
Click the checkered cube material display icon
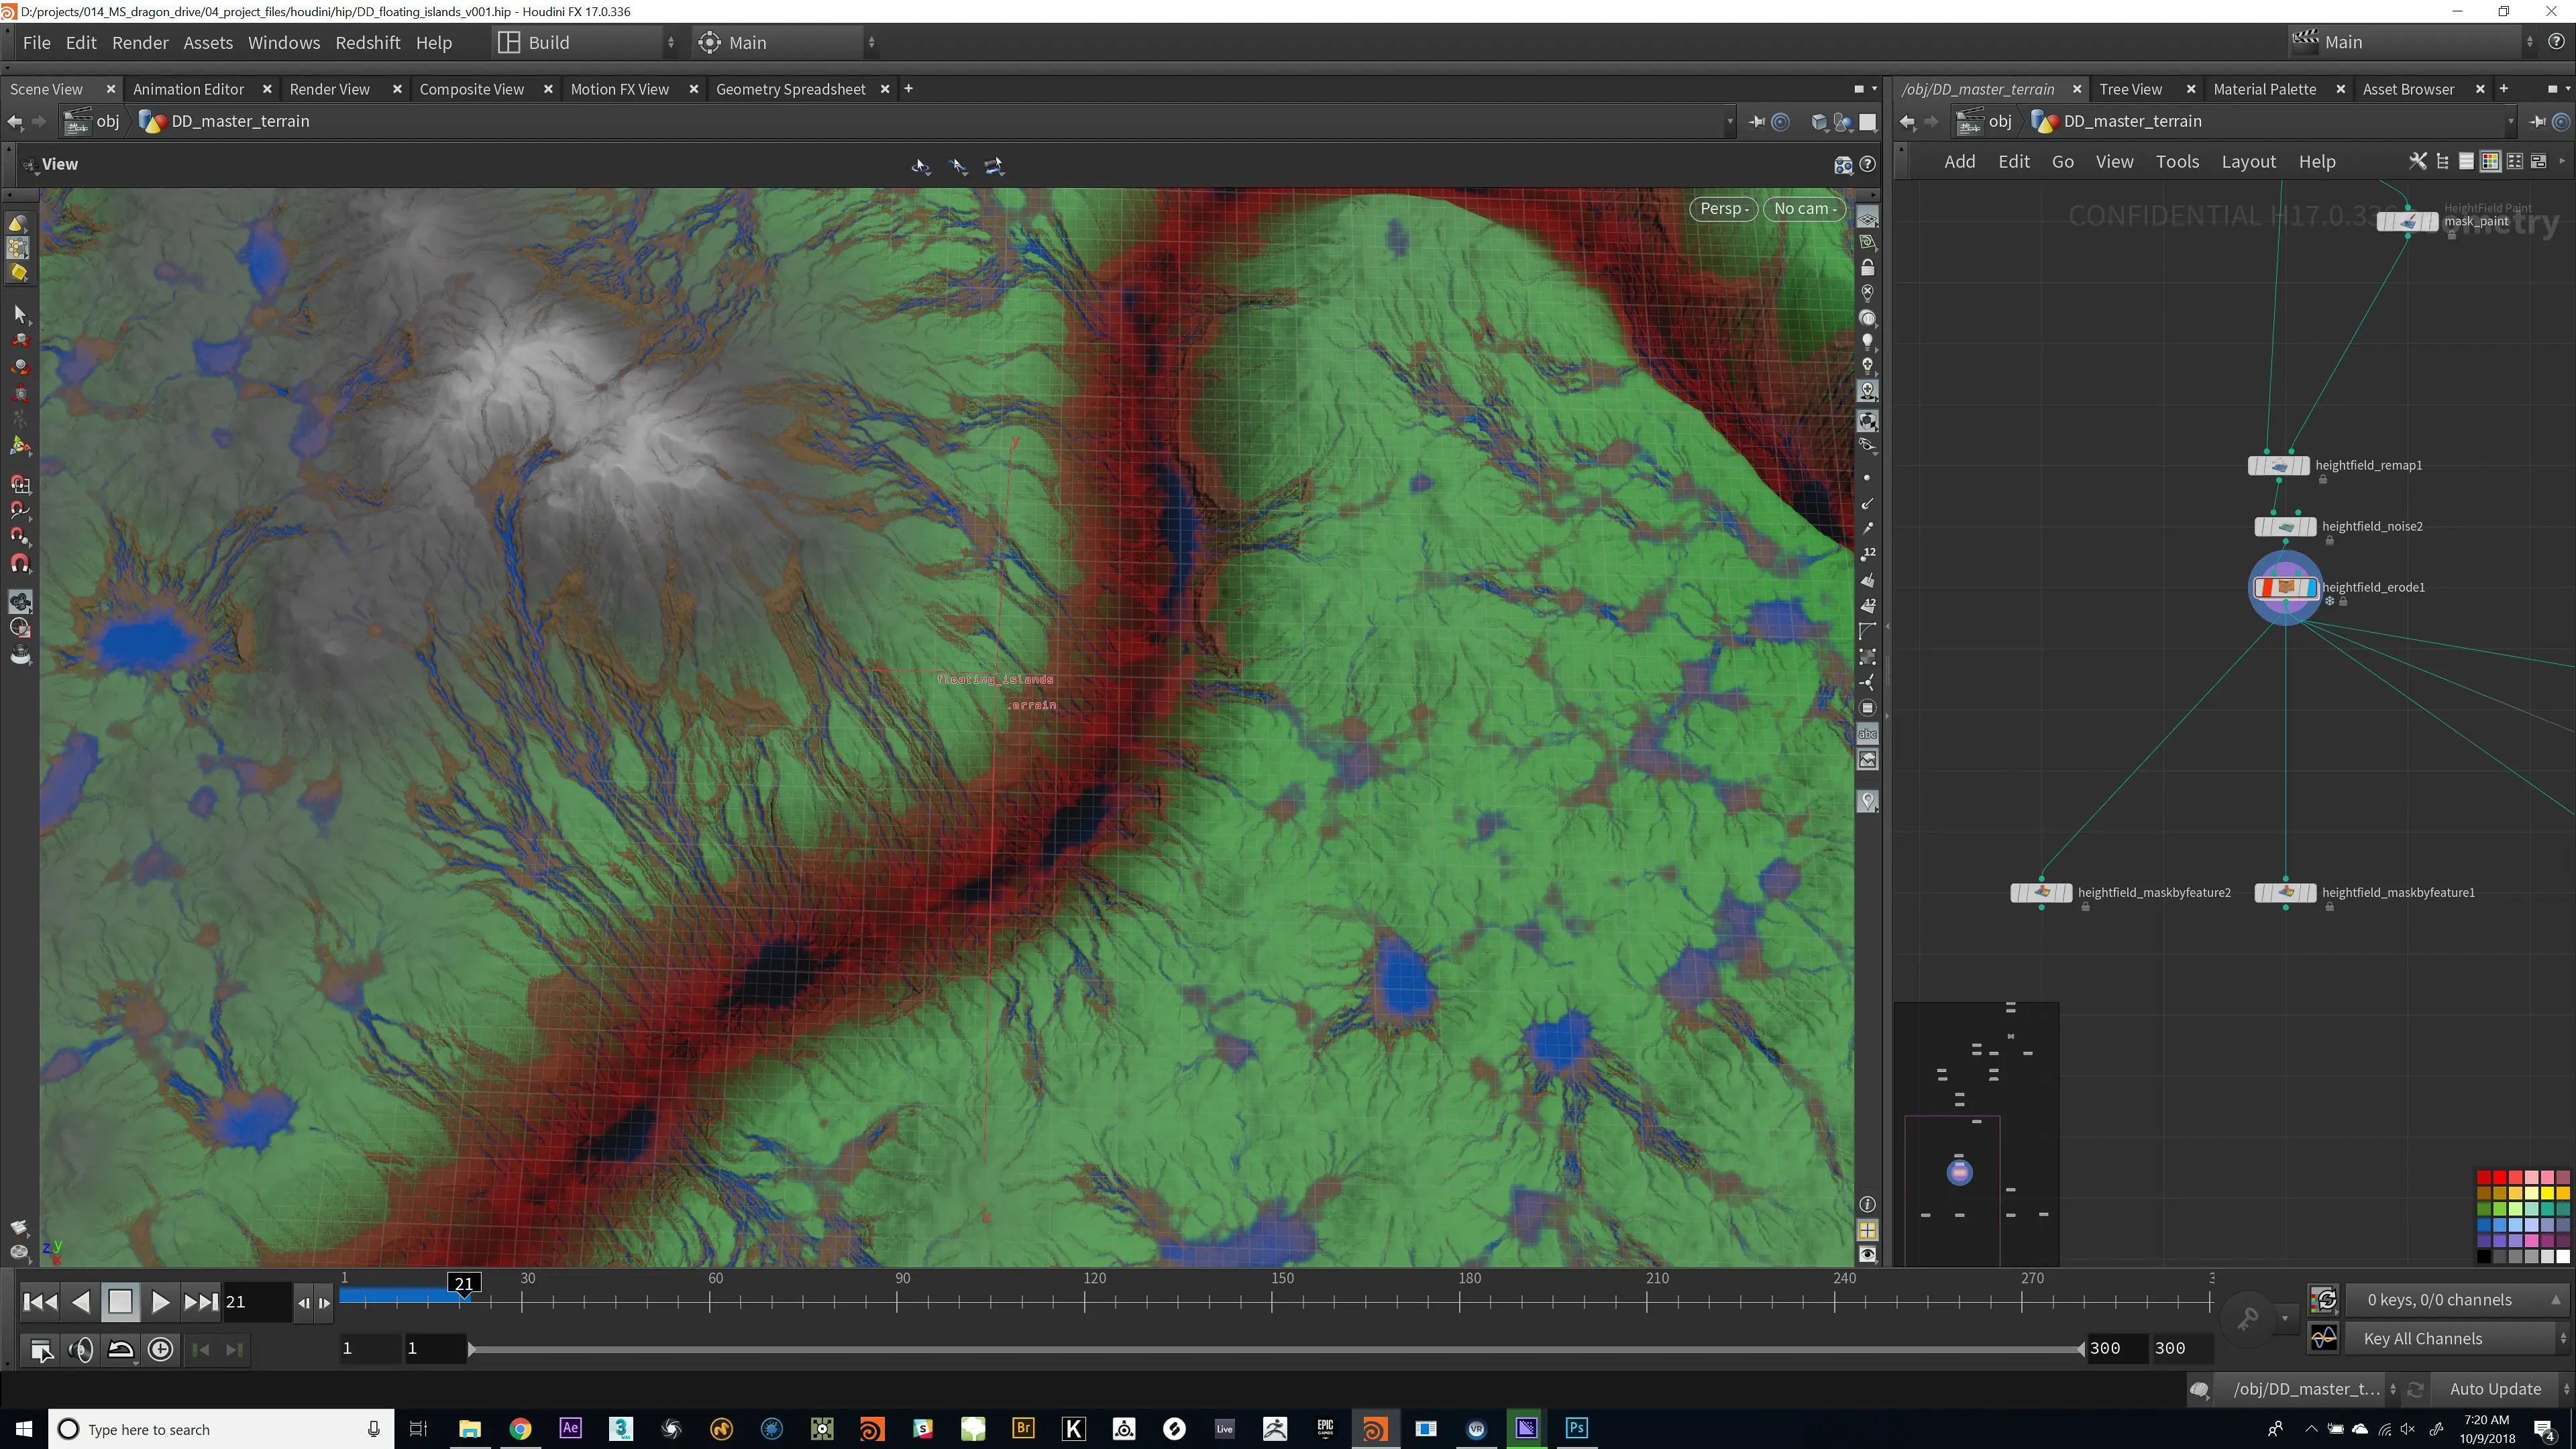pos(1867,421)
